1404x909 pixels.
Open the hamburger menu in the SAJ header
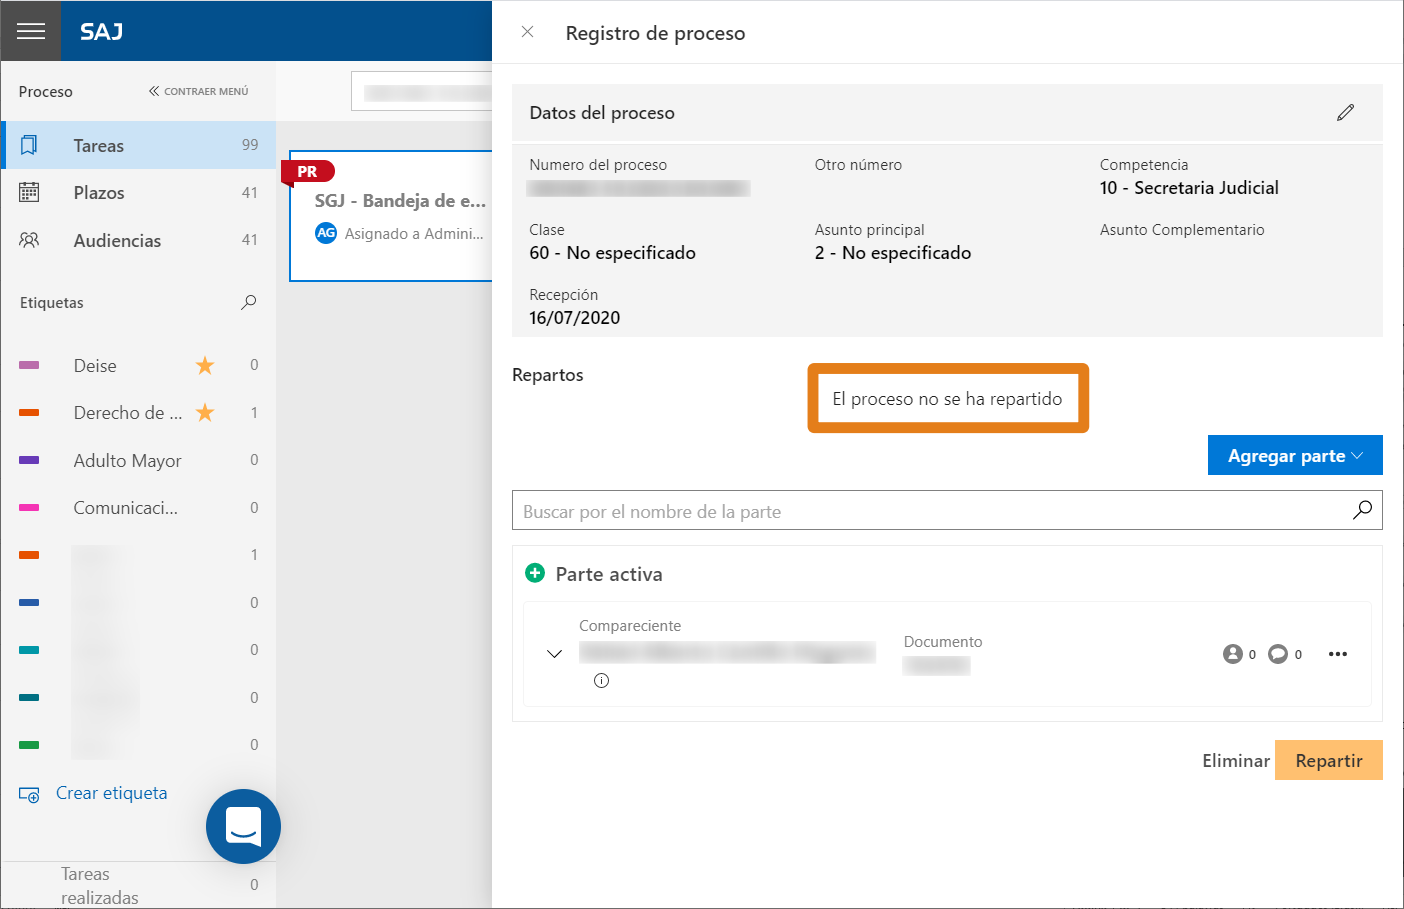pos(31,31)
